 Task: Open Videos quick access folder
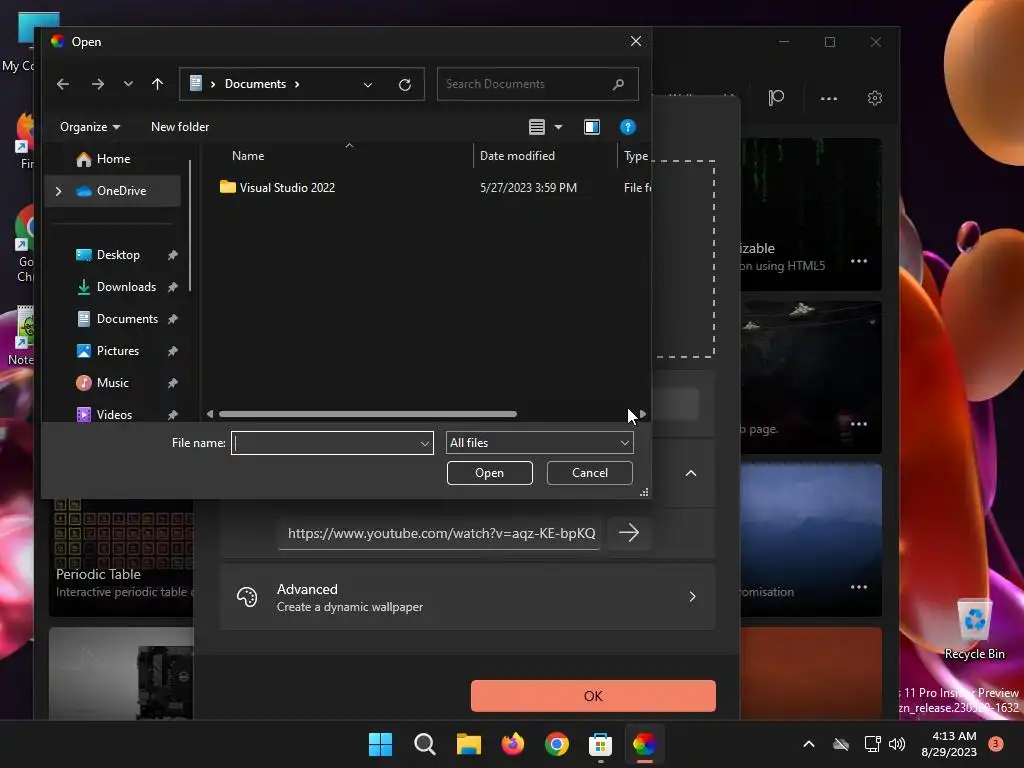coord(114,415)
